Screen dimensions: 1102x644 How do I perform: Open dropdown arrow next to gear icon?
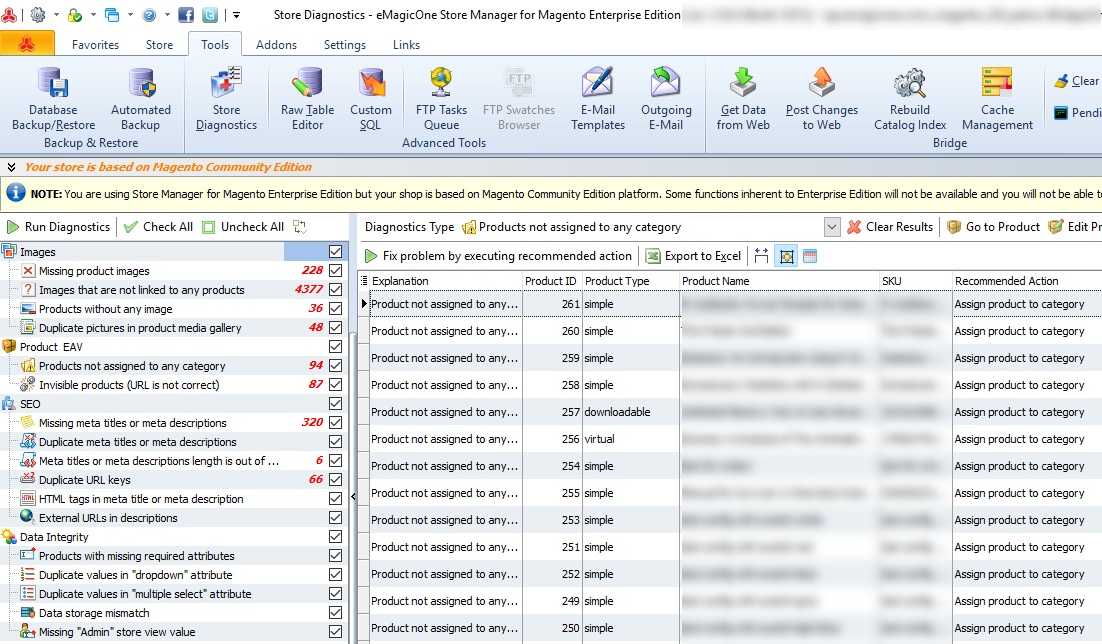click(x=56, y=15)
